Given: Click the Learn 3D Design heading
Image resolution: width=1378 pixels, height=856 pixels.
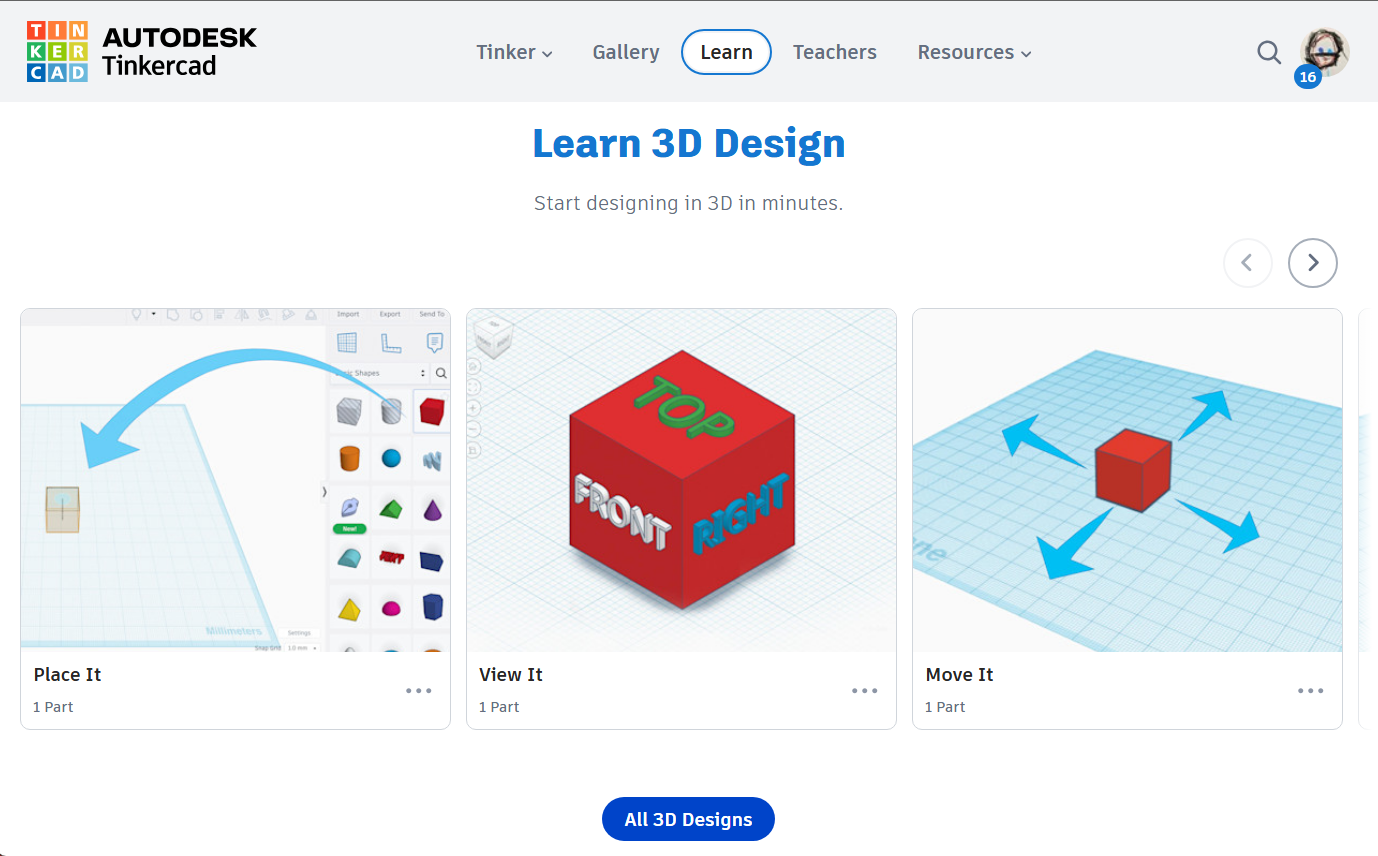Looking at the screenshot, I should tap(689, 143).
